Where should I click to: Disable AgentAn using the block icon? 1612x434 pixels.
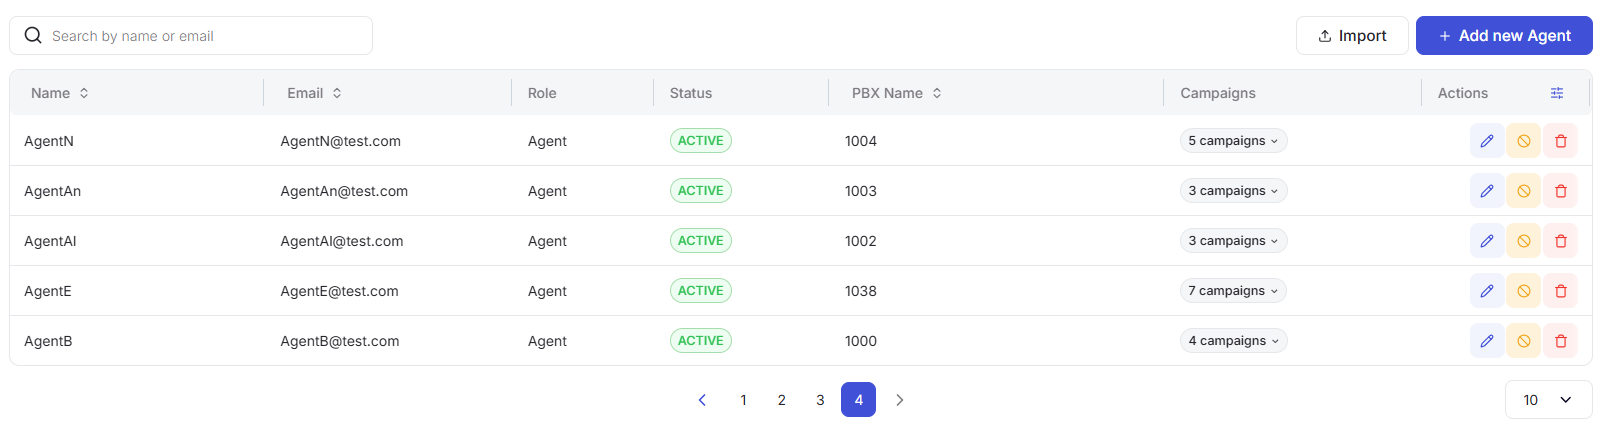[x=1524, y=191]
